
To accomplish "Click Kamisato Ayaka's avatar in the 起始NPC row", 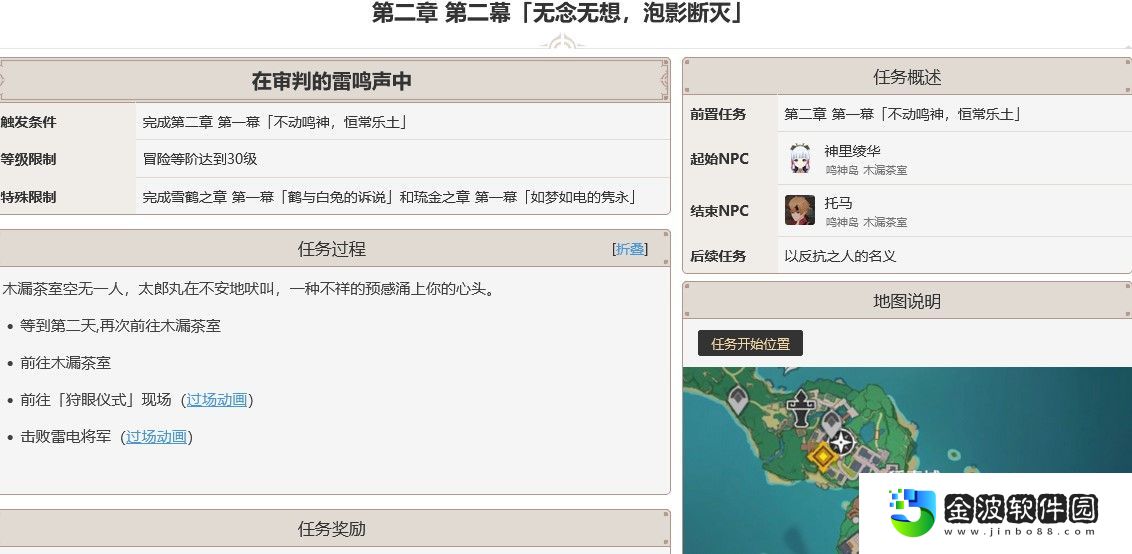I will (800, 158).
